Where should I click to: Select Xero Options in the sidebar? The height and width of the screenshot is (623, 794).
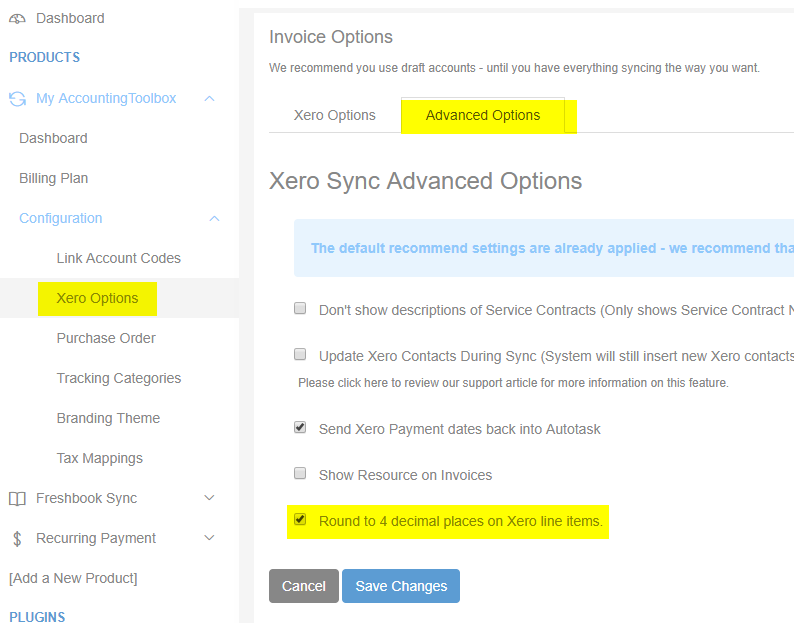pyautogui.click(x=97, y=298)
